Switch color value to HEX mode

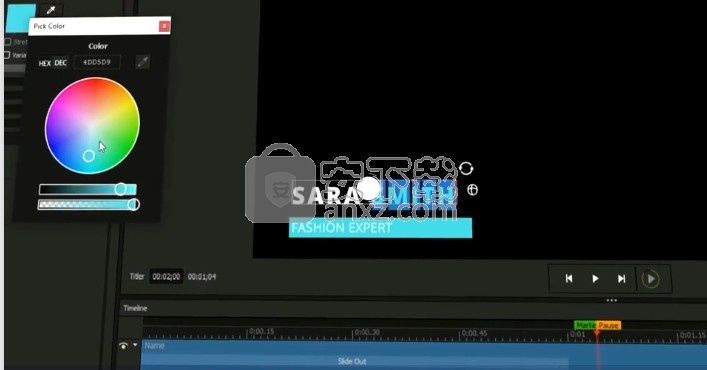pos(45,63)
